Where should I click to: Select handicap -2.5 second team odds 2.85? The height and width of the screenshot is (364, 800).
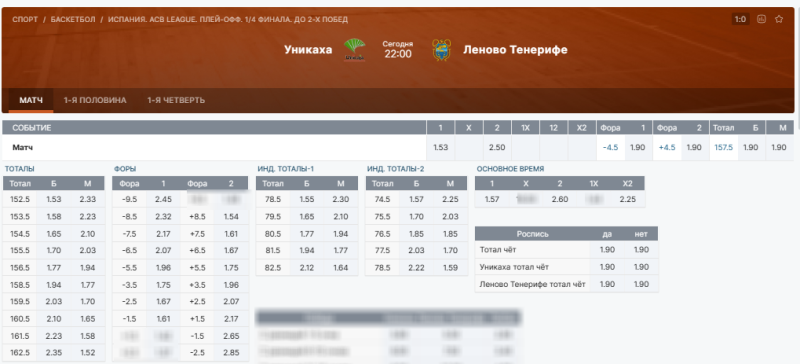click(x=231, y=353)
